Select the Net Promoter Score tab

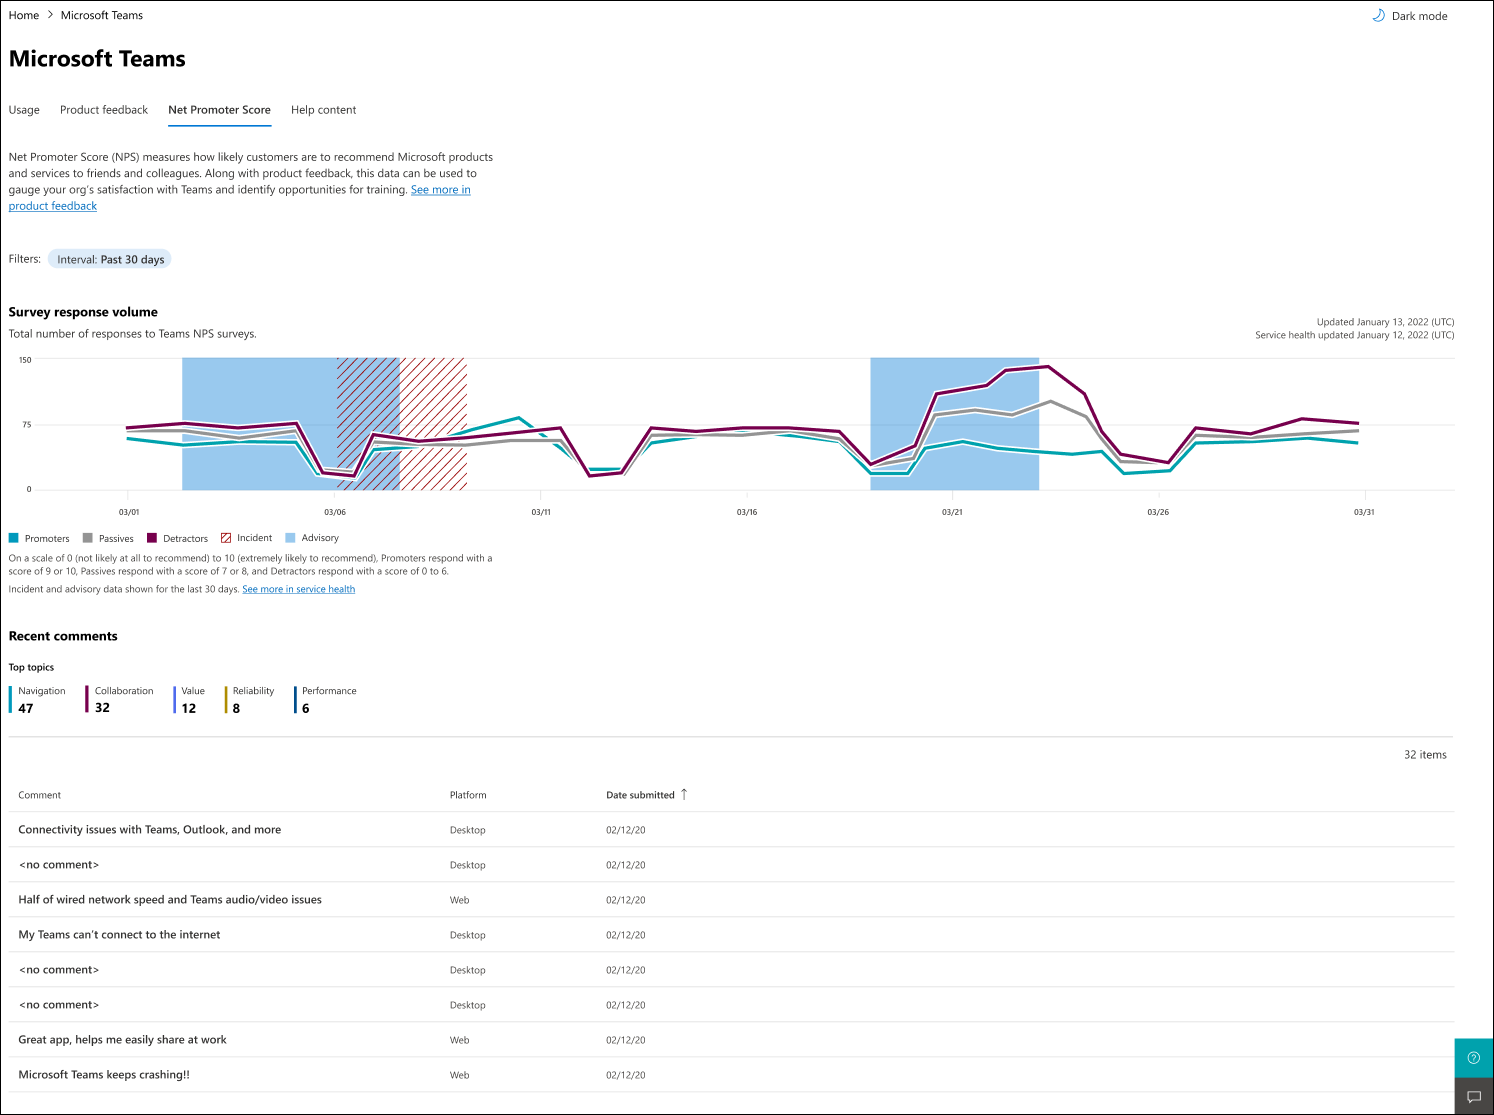click(219, 110)
